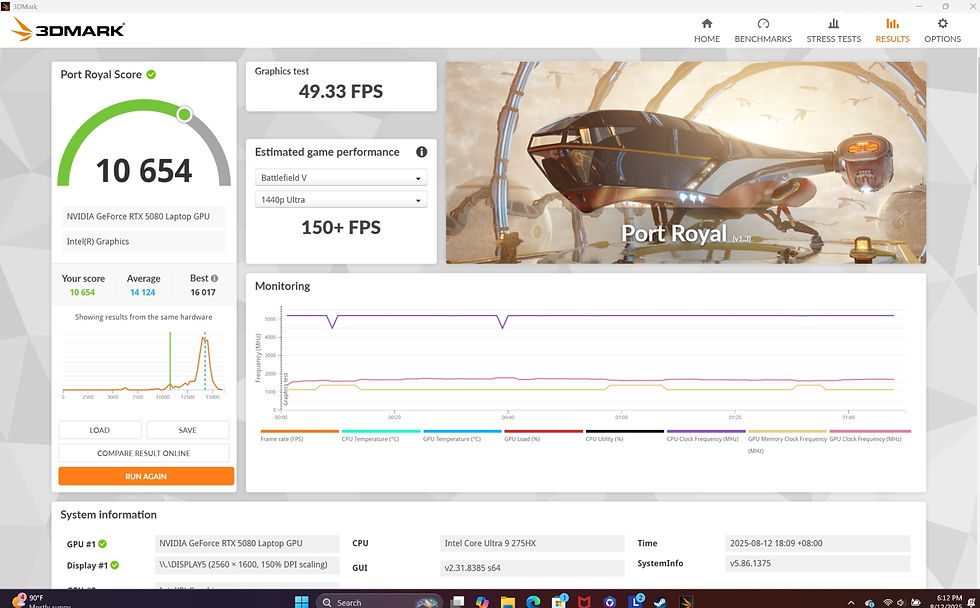Click the Port Royal preview image

(686, 162)
